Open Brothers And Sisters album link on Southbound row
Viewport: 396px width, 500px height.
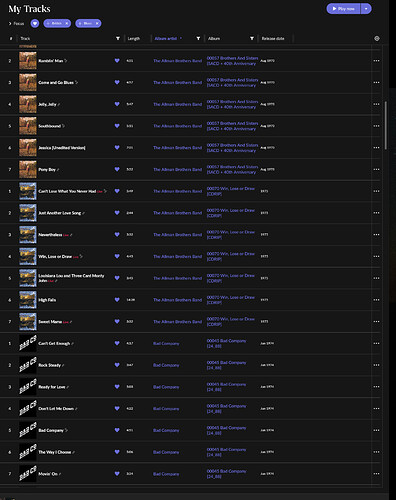click(232, 126)
